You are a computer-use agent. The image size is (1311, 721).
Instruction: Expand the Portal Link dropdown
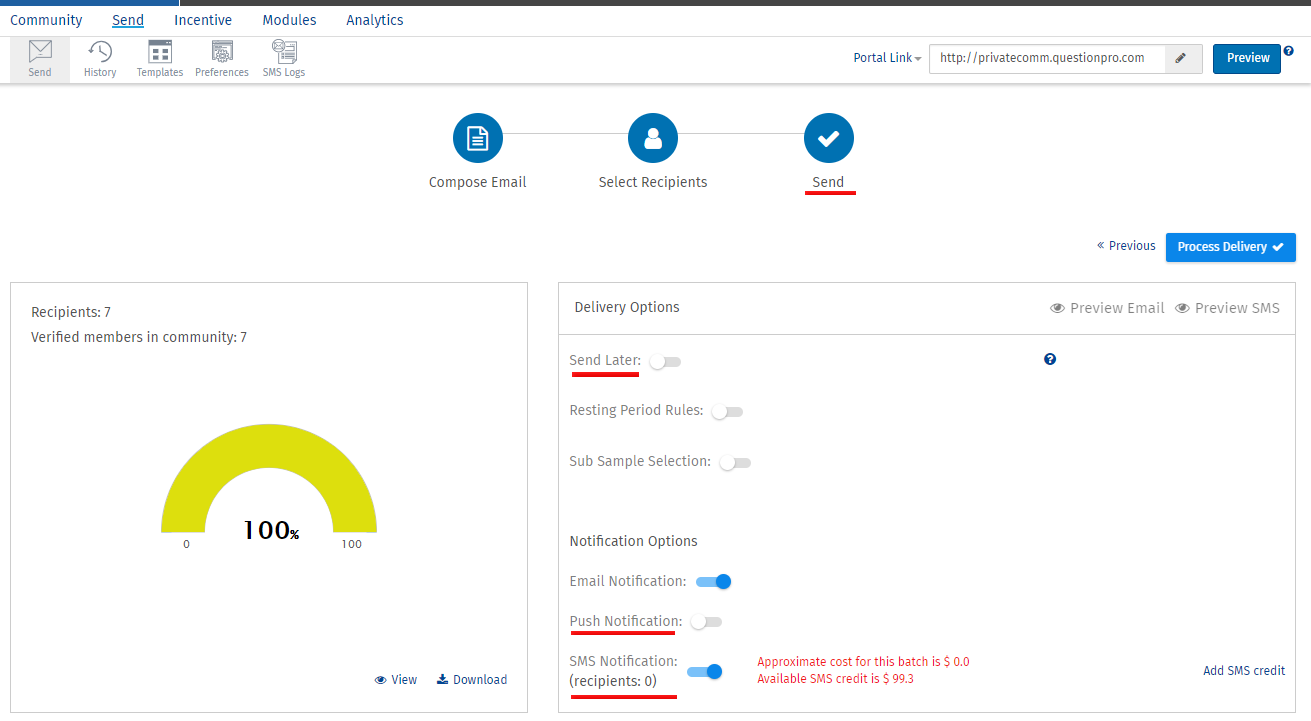coord(887,59)
